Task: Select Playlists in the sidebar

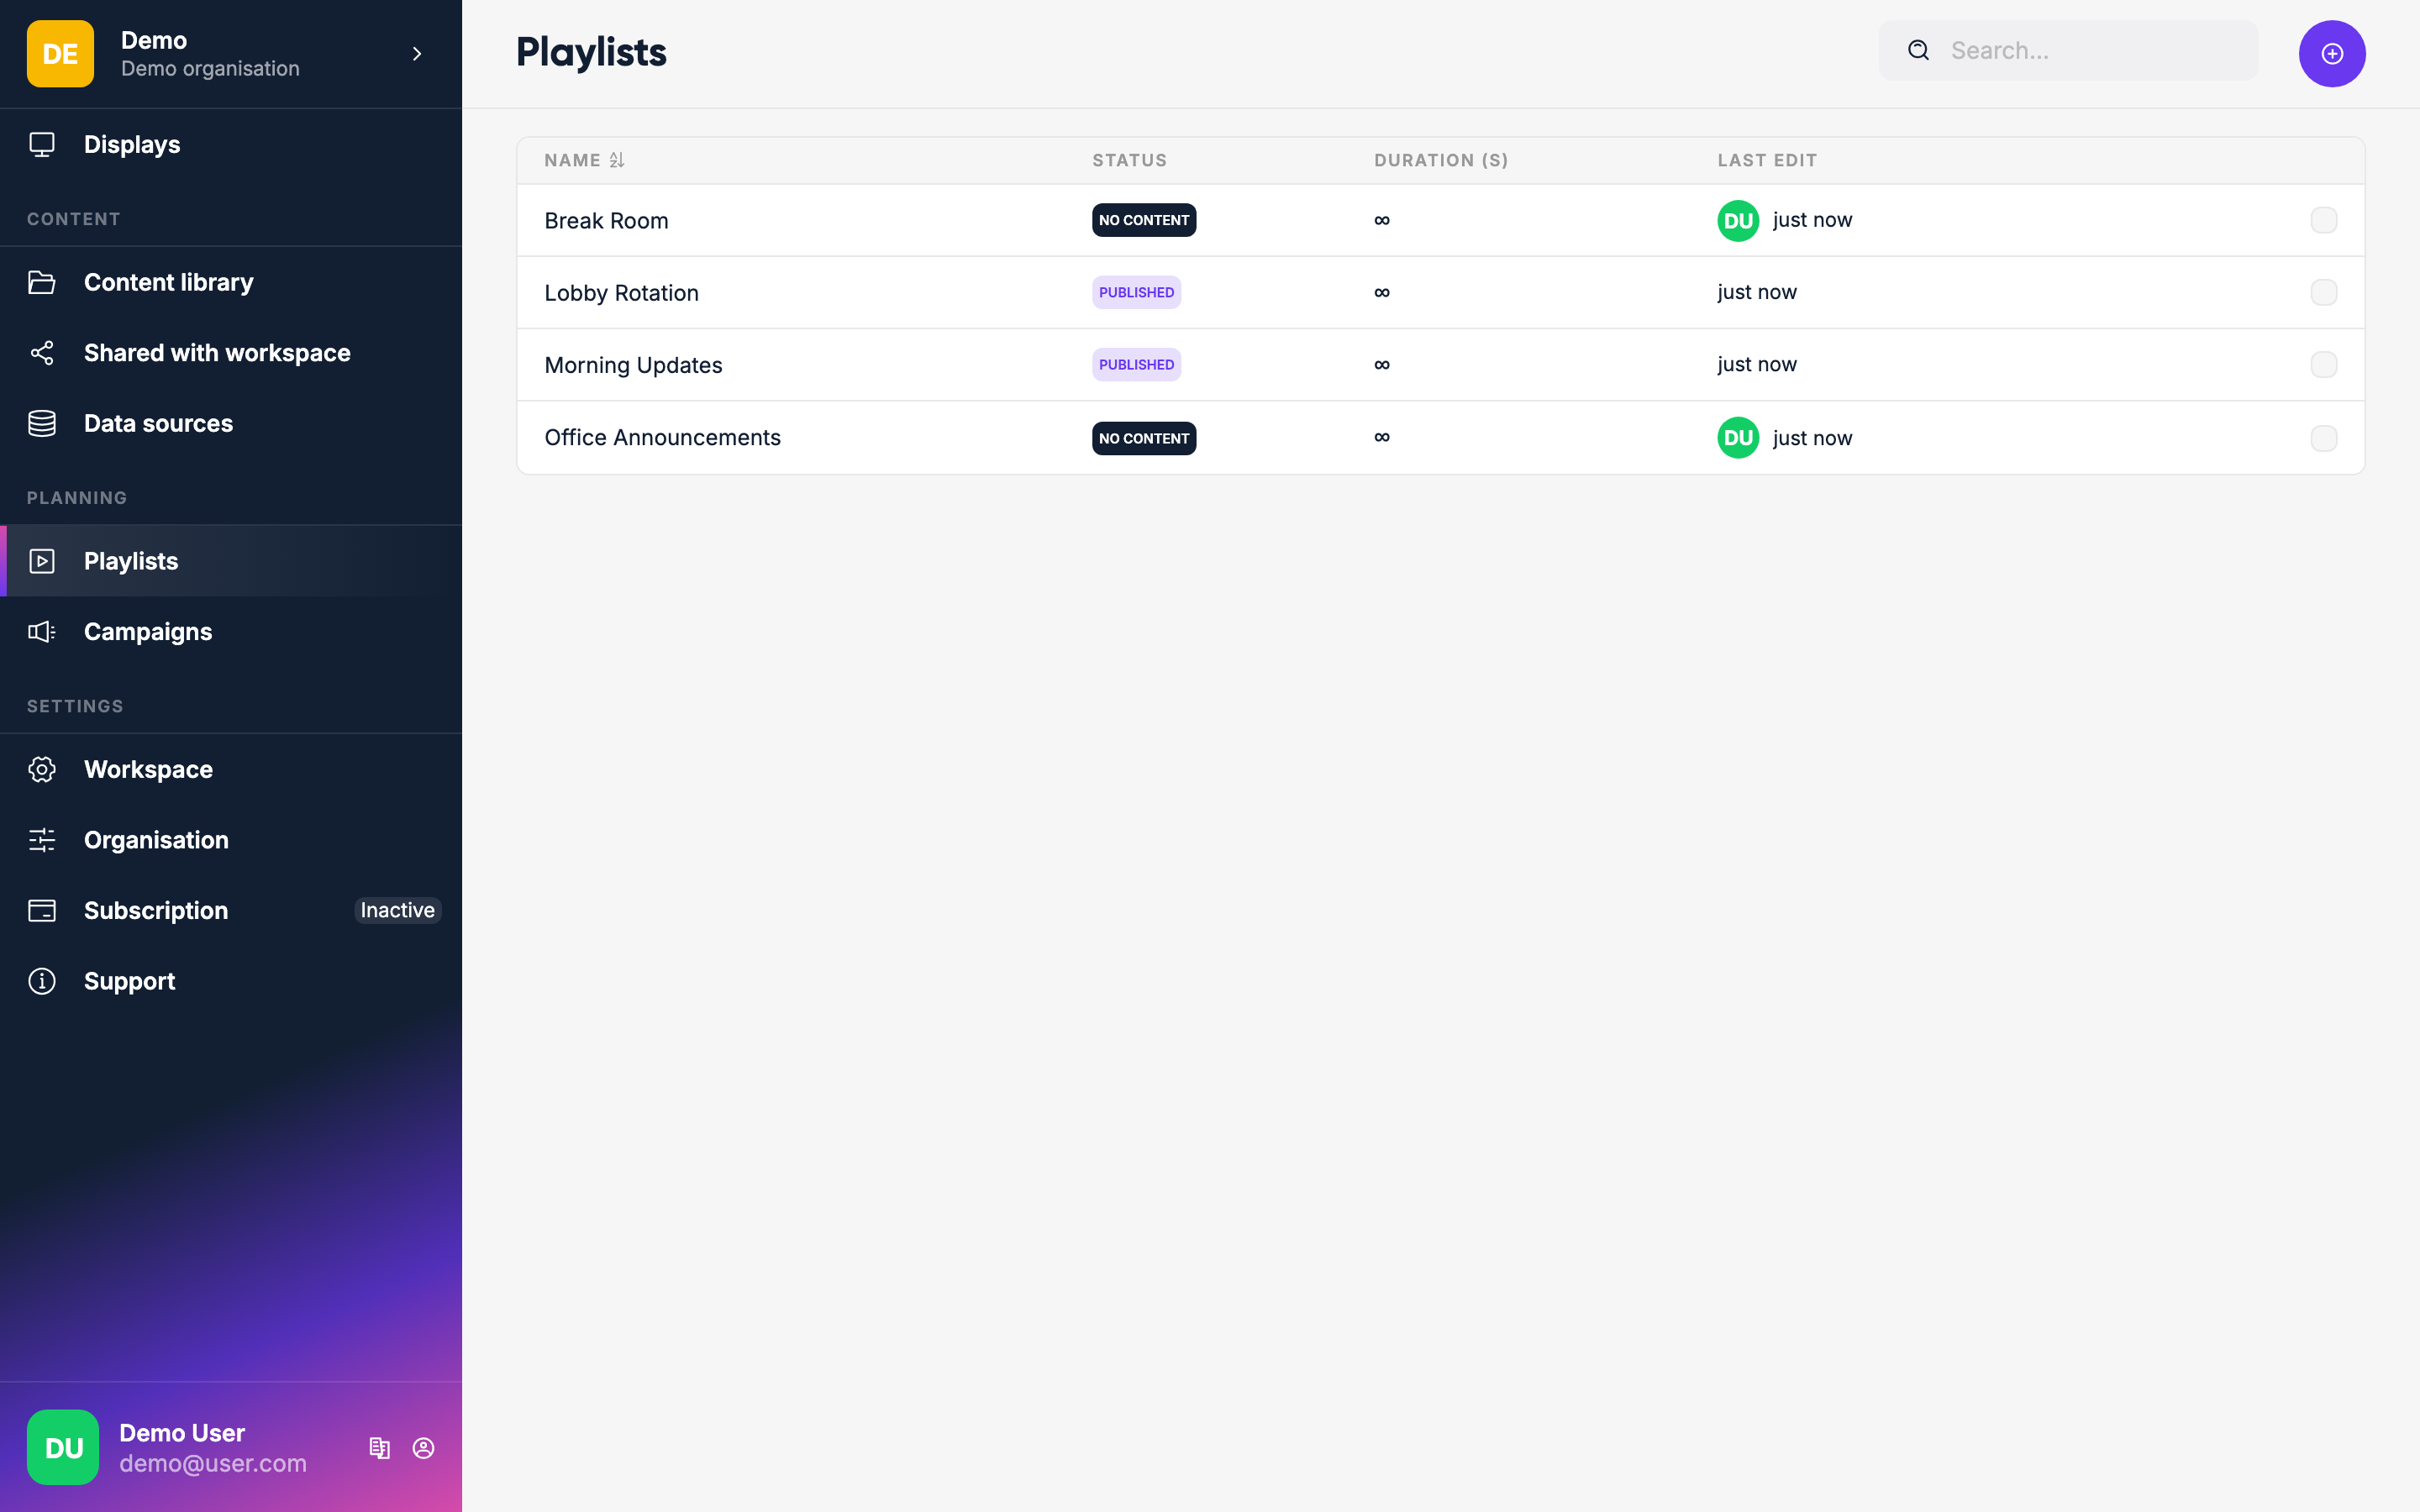Action: (130, 560)
